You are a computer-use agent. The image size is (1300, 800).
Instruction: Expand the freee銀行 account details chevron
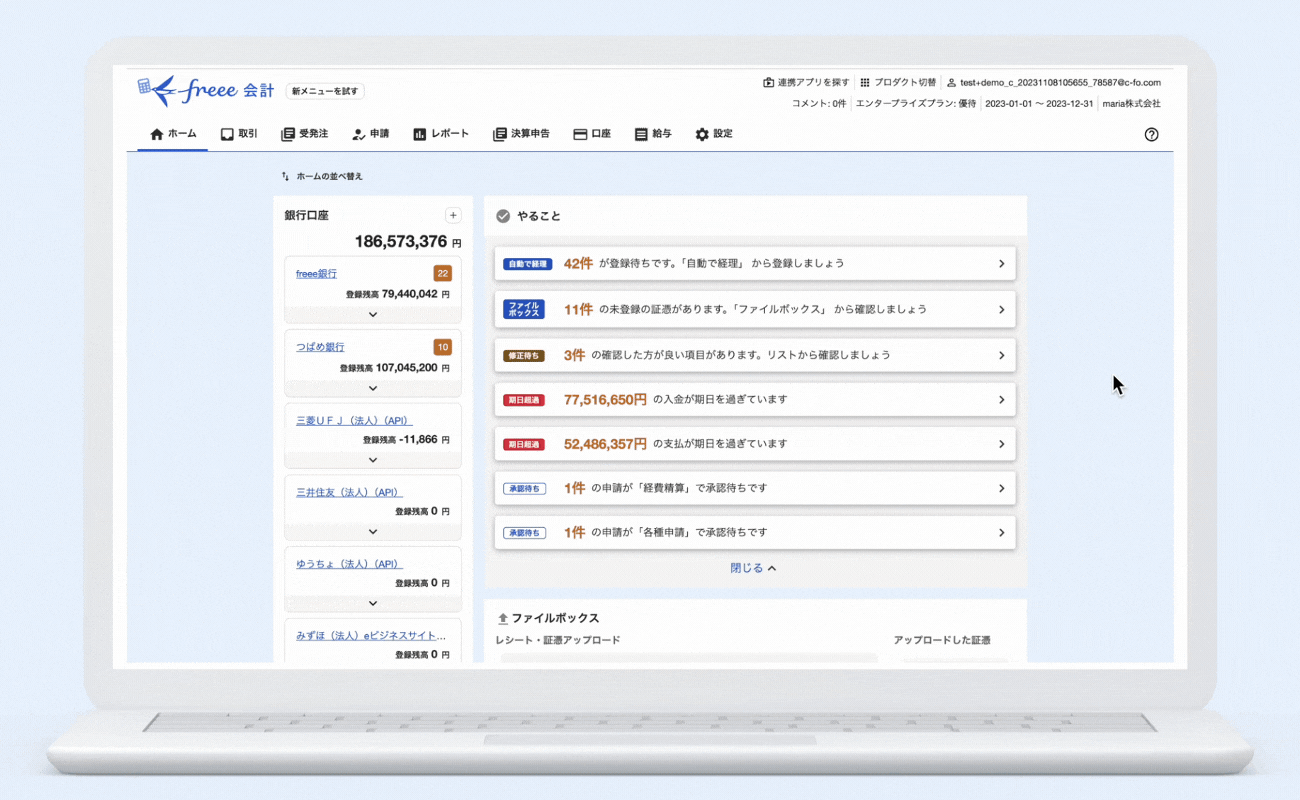373,314
